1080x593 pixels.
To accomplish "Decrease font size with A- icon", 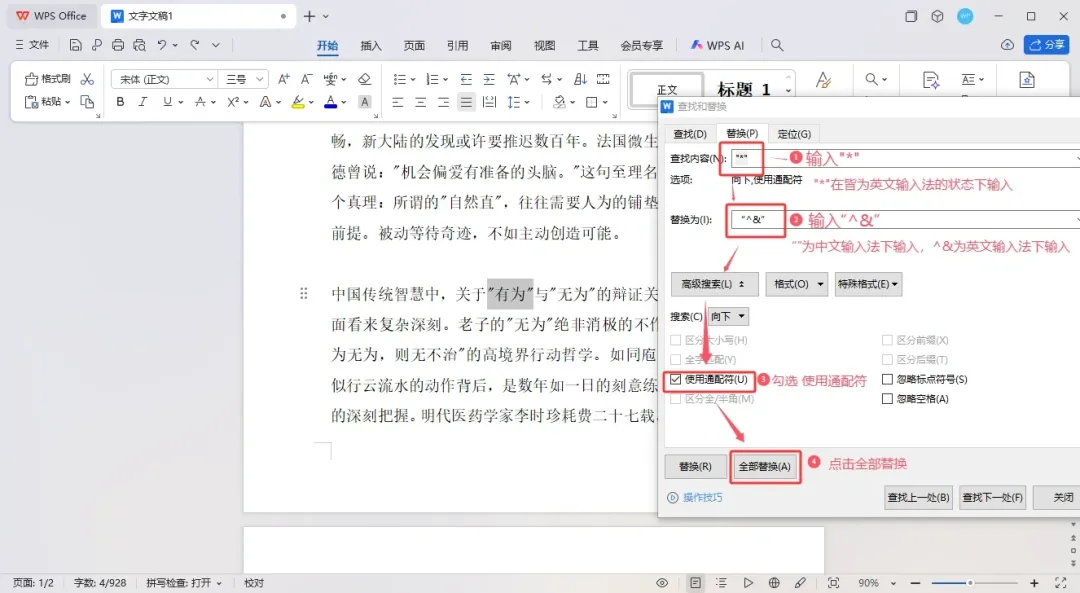I will 307,79.
